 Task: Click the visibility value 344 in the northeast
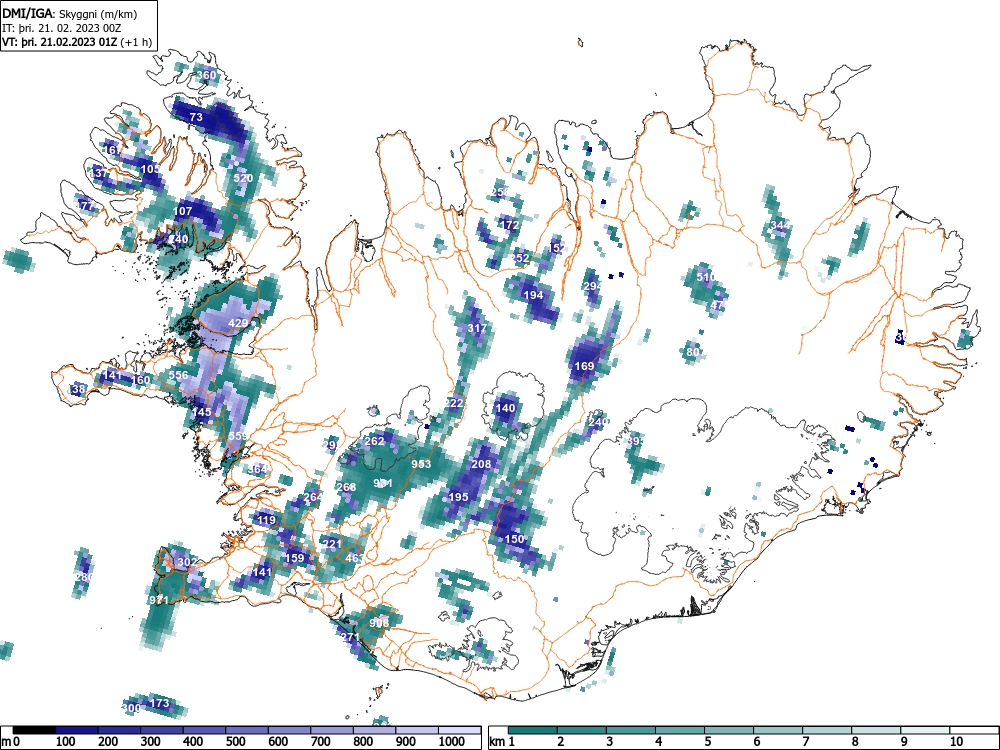(780, 225)
